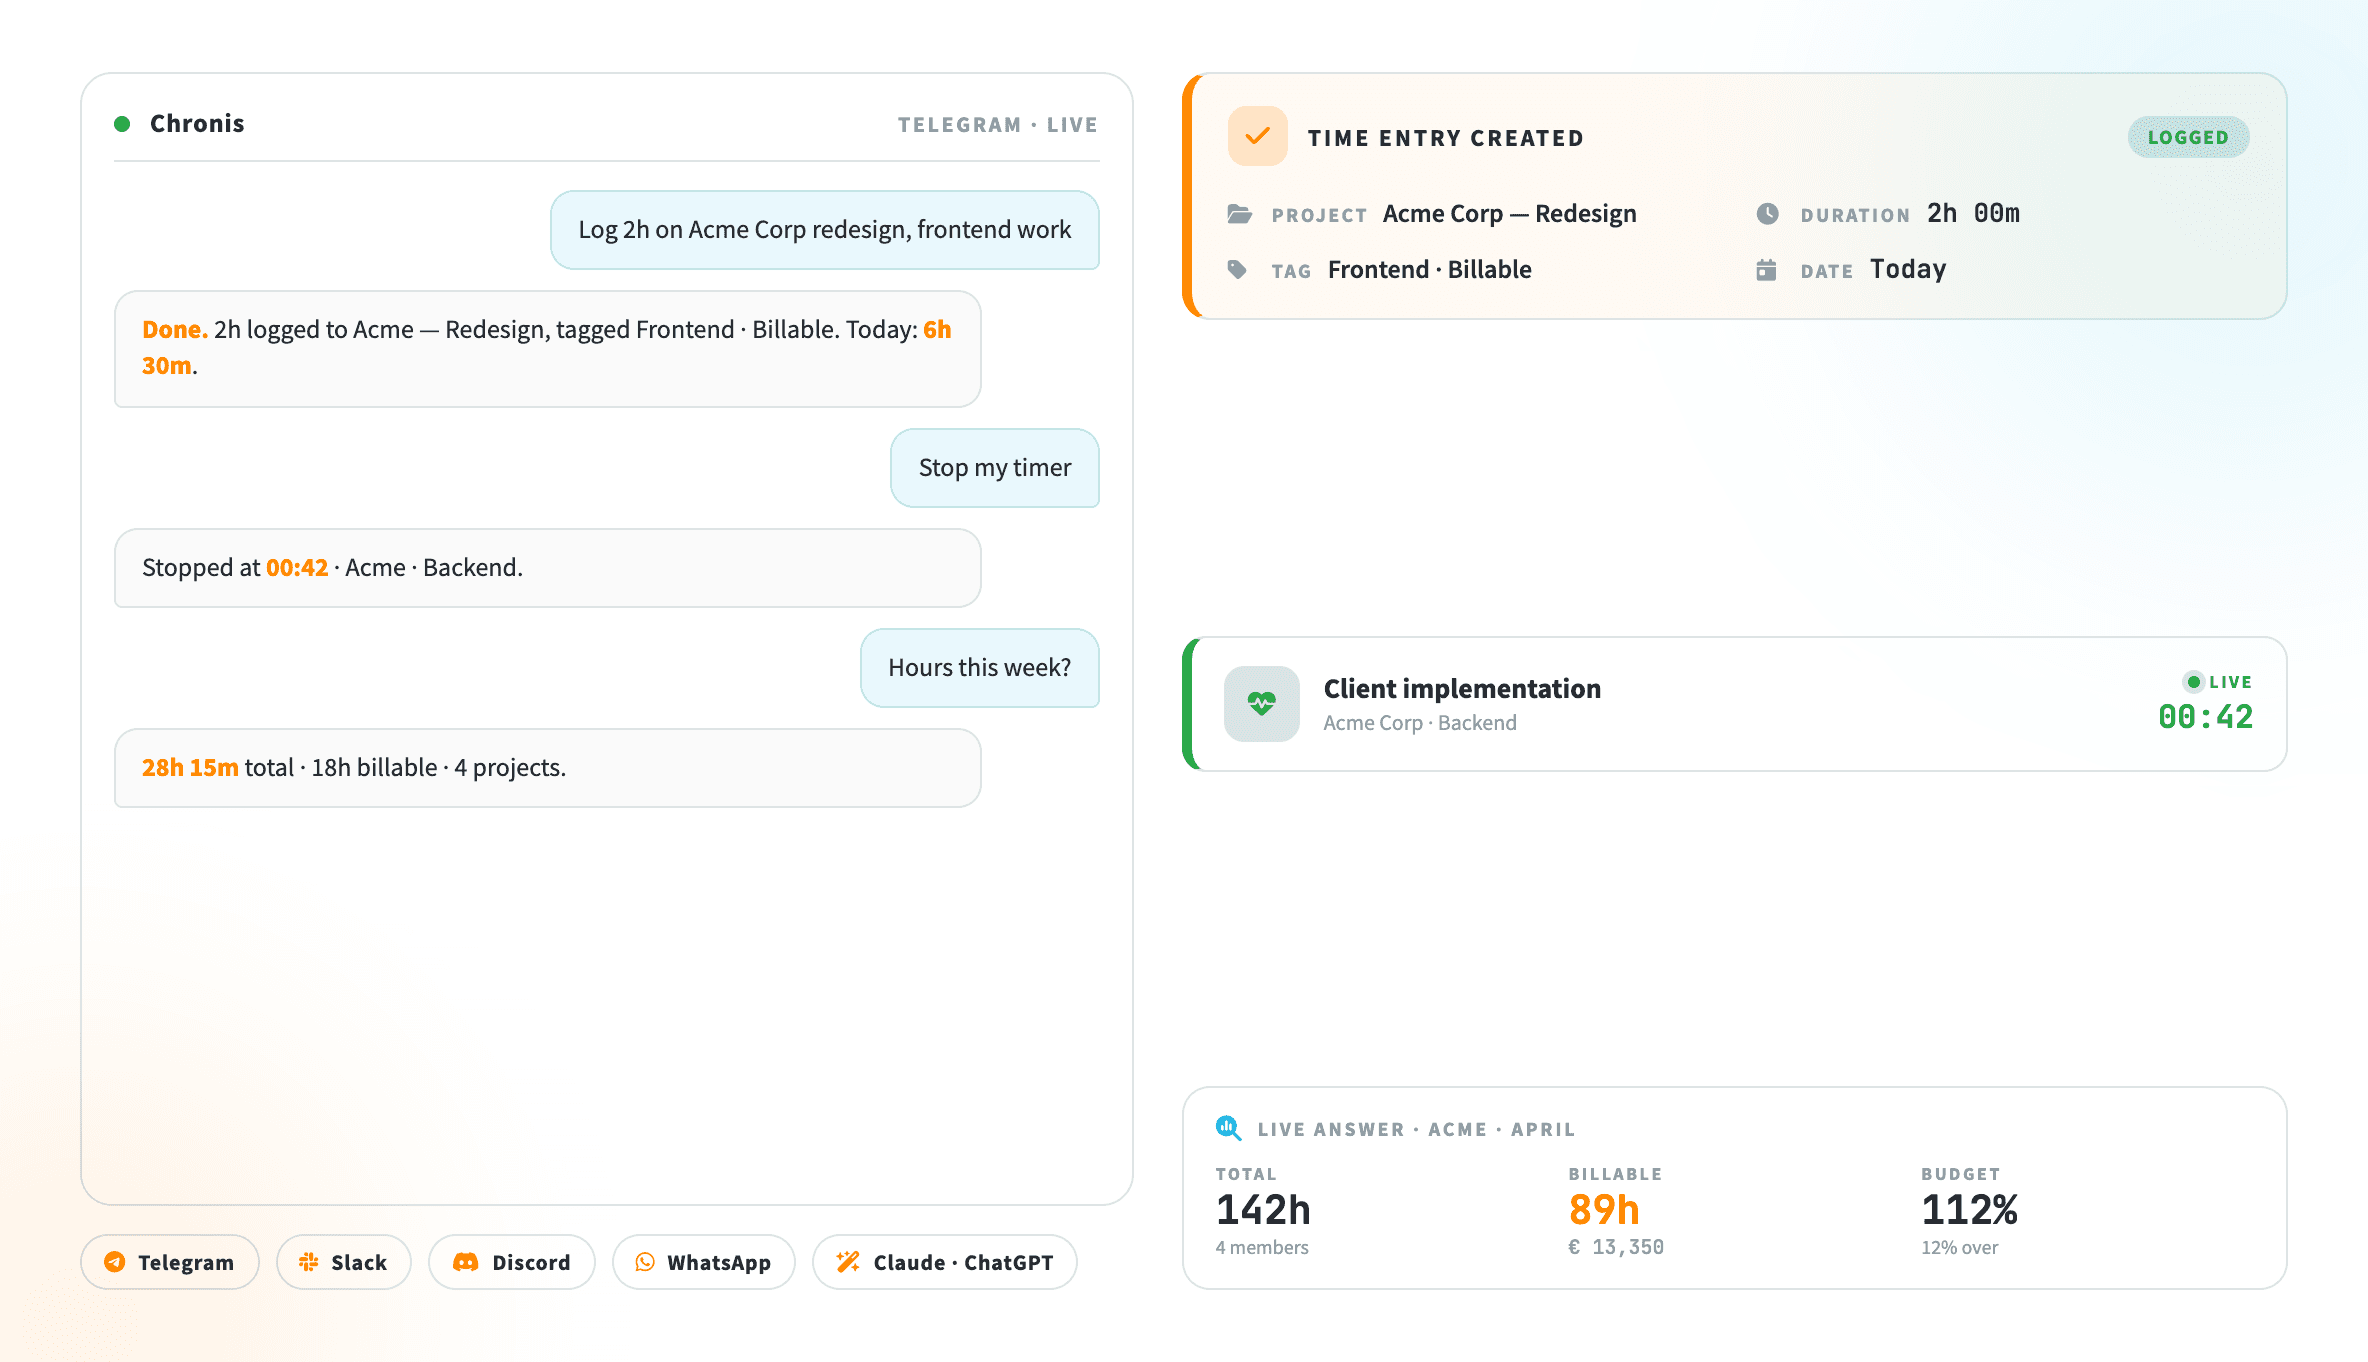Click the LIVE ANSWER · ACME · APRIL heading
The image size is (2368, 1362).
(x=1417, y=1129)
